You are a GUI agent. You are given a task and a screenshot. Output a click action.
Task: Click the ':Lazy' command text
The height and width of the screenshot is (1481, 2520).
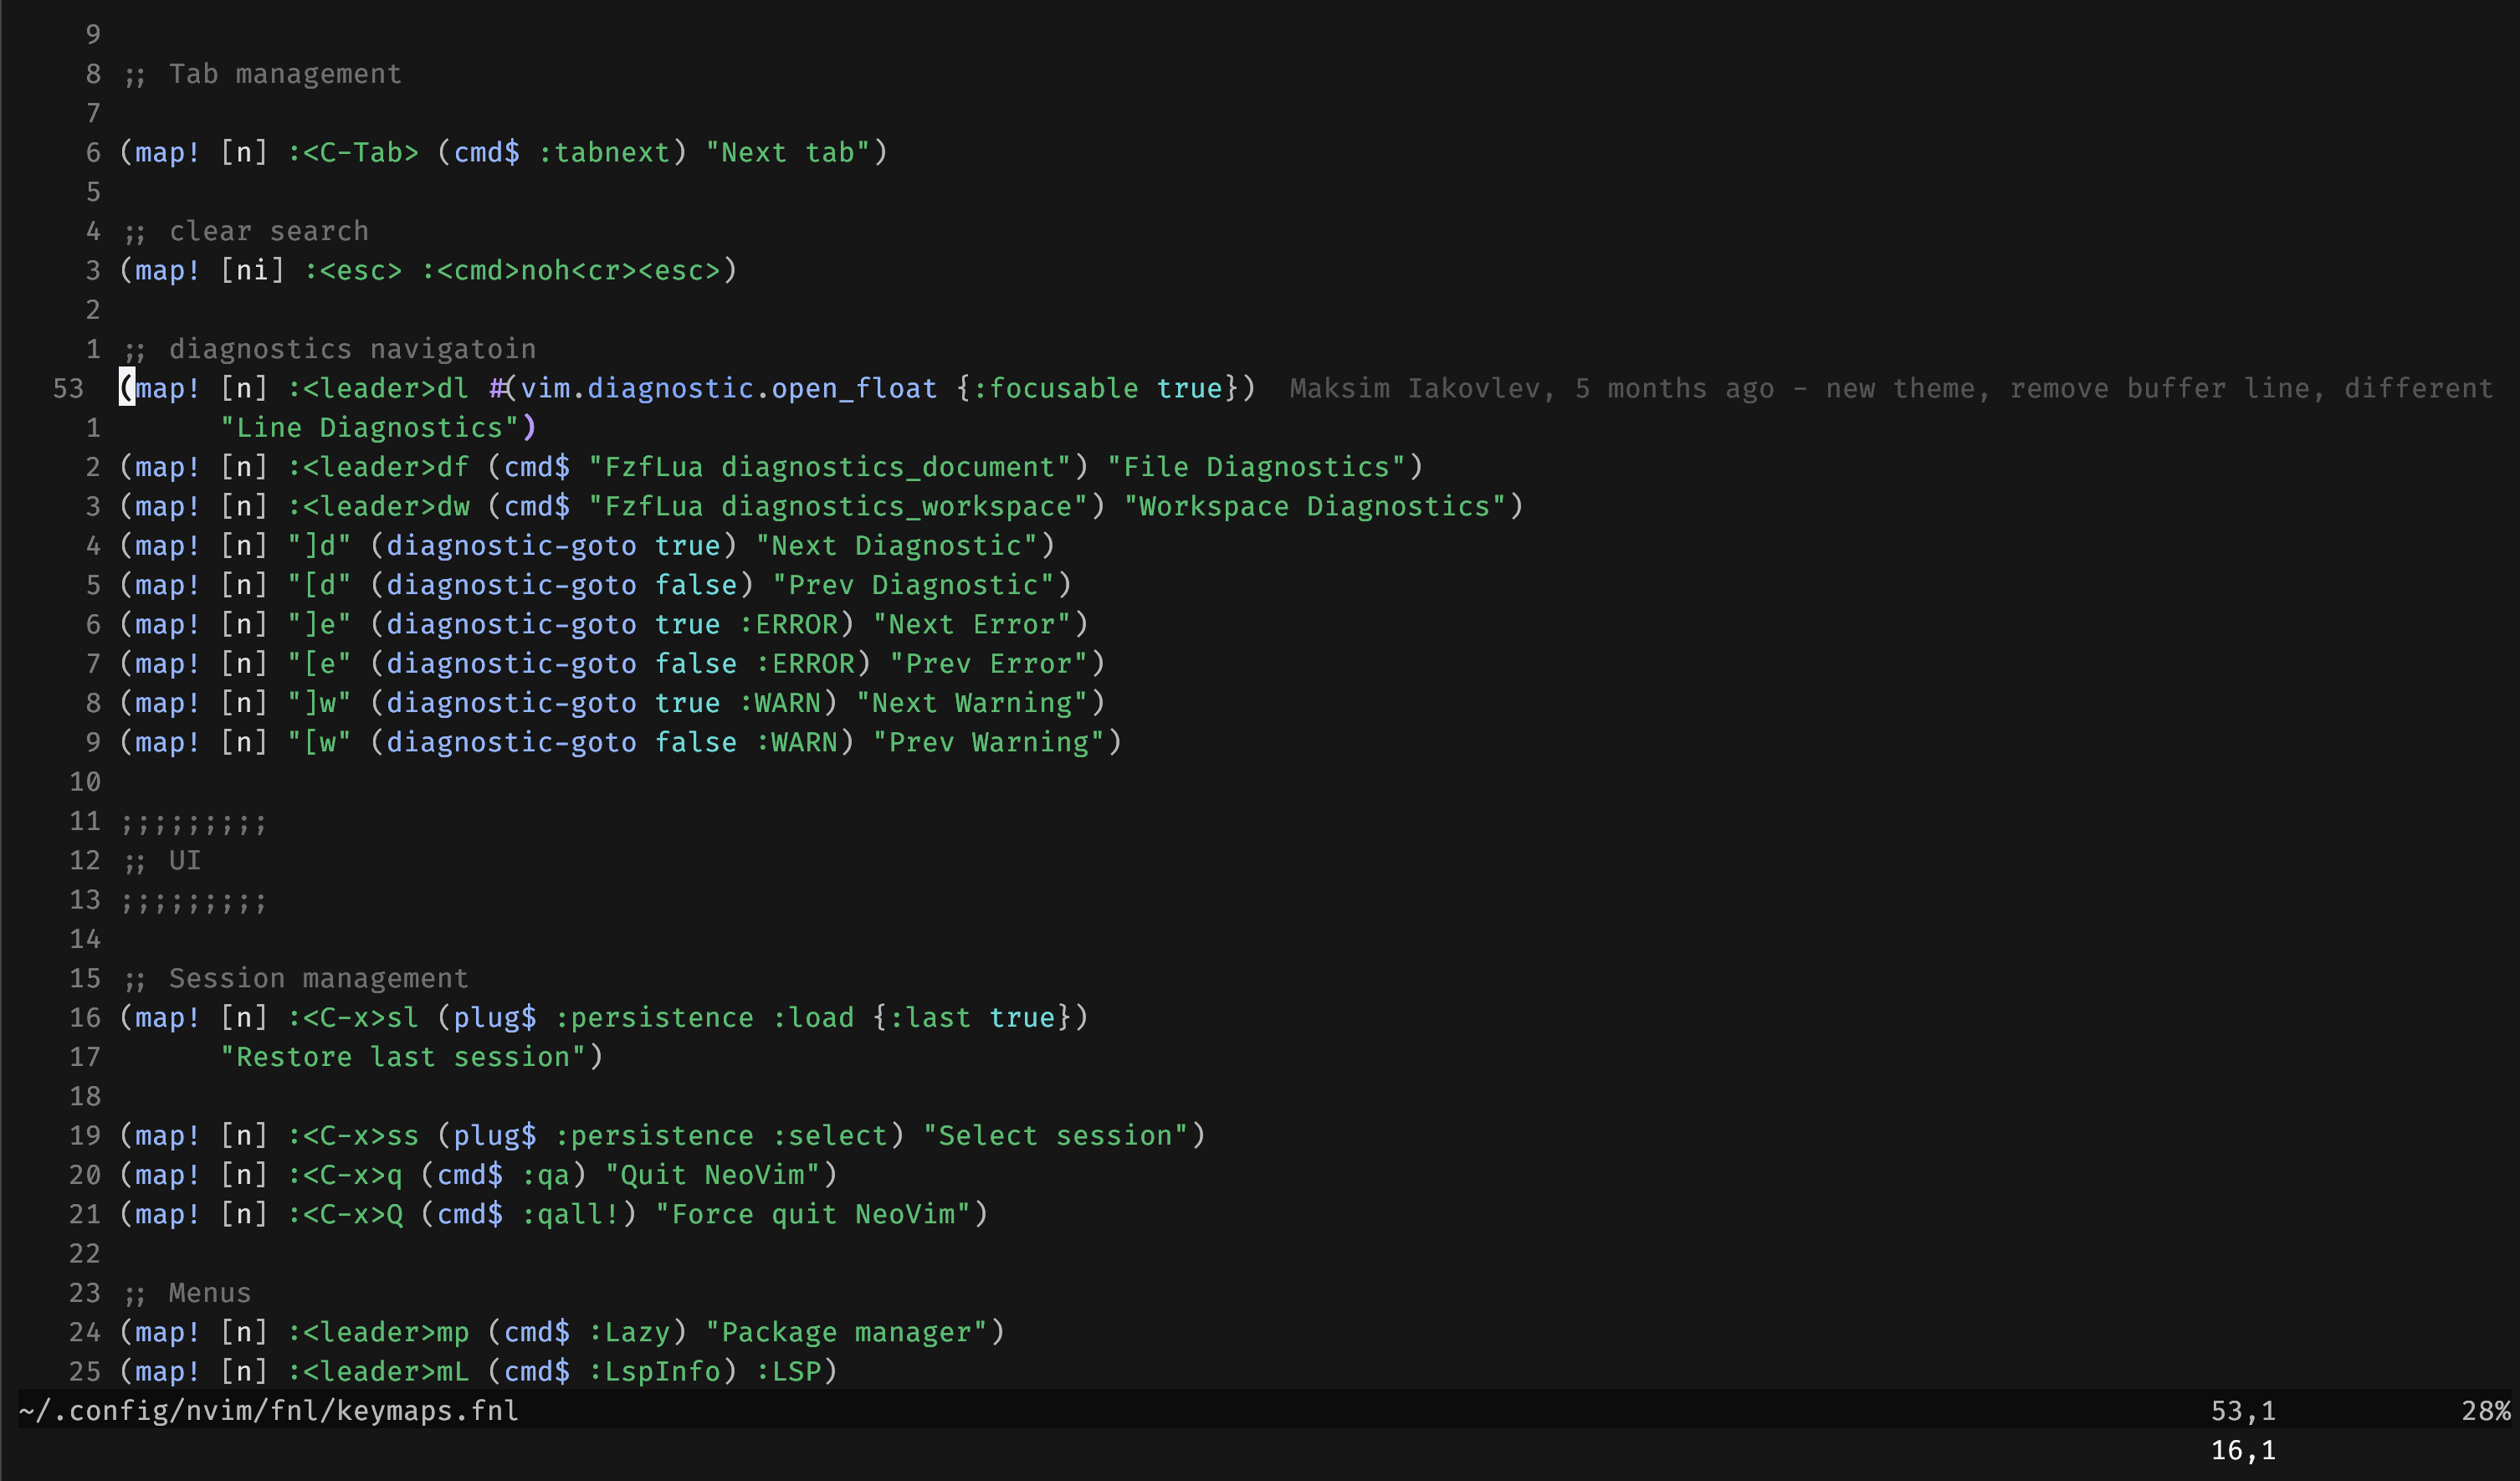click(630, 1332)
